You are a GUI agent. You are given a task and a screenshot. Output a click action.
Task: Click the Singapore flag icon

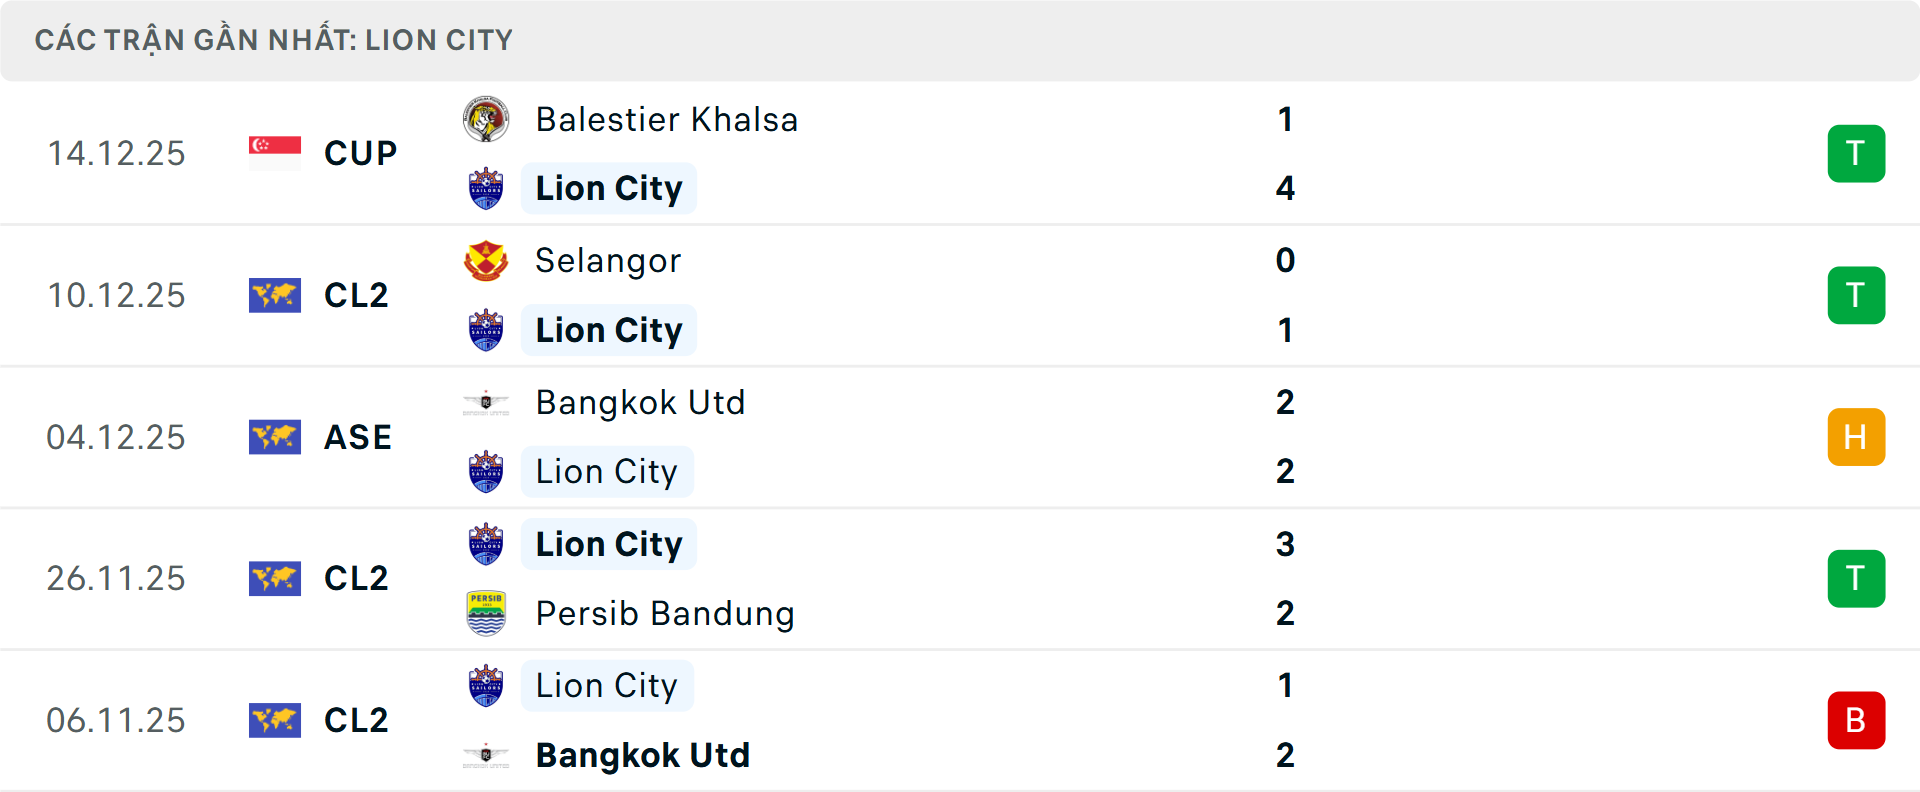coord(275,153)
